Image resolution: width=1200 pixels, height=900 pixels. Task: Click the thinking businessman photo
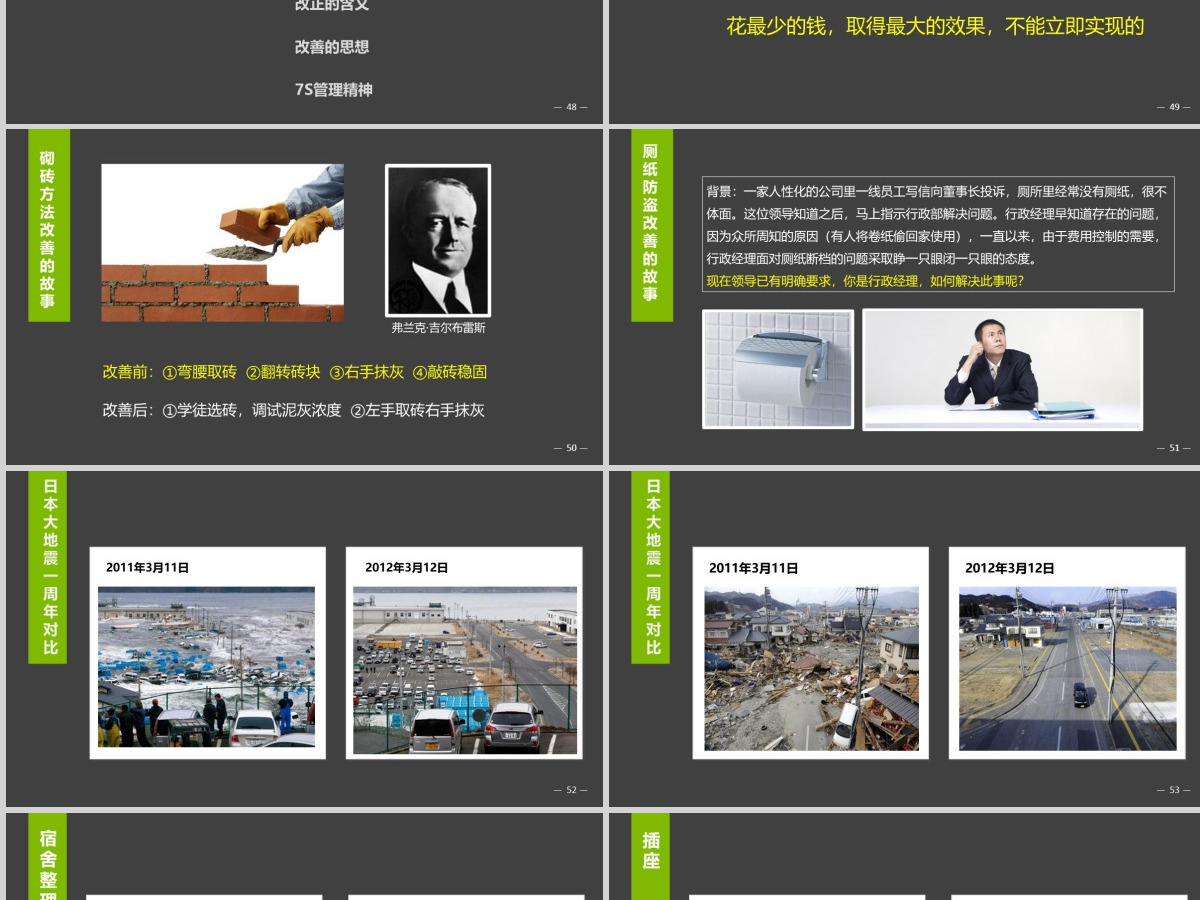(x=1003, y=369)
